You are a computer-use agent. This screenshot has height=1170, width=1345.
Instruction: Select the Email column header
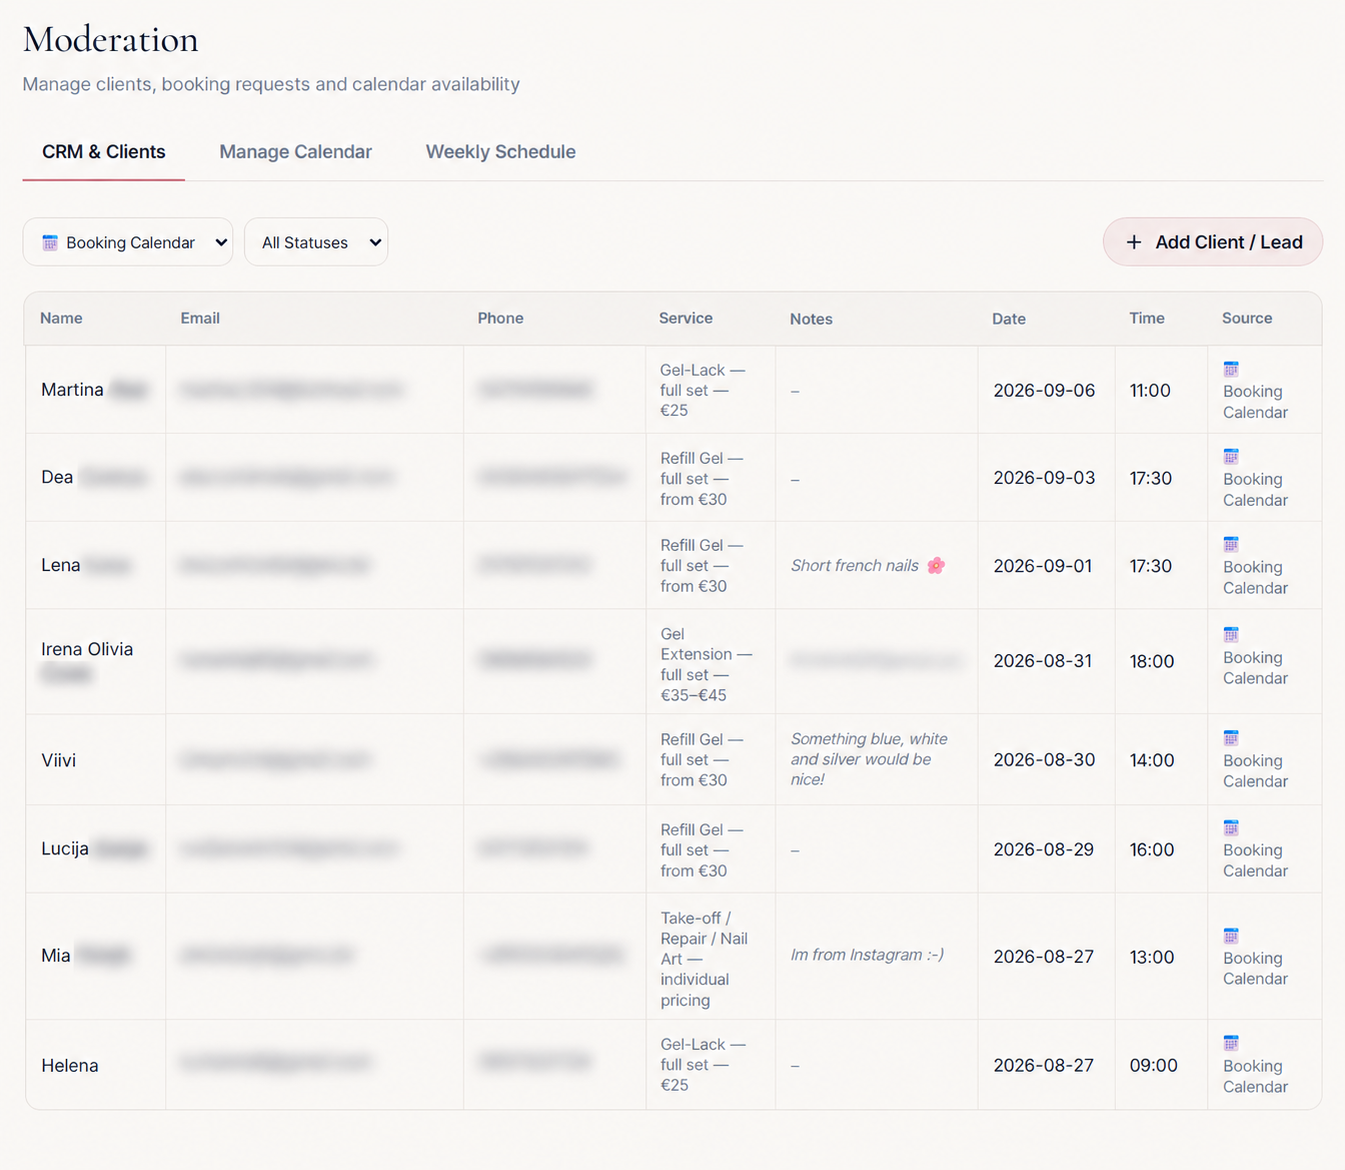[x=200, y=318]
